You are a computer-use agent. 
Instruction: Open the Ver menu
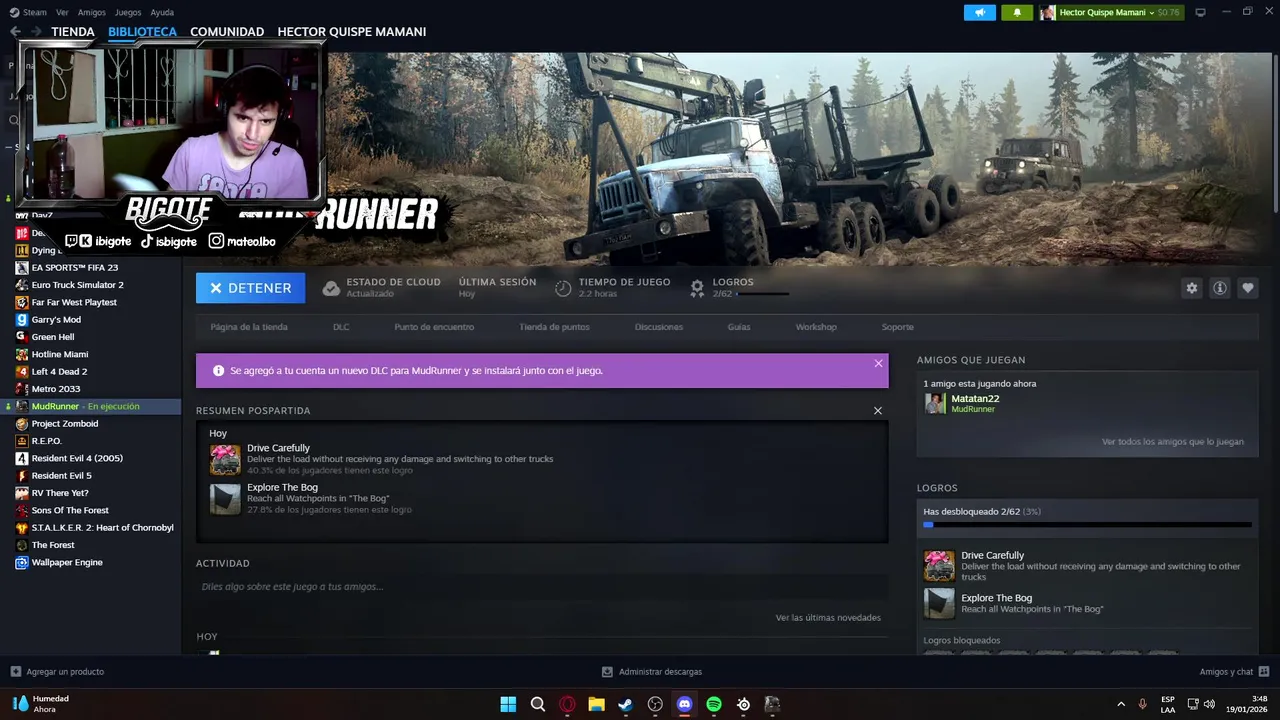pos(62,12)
